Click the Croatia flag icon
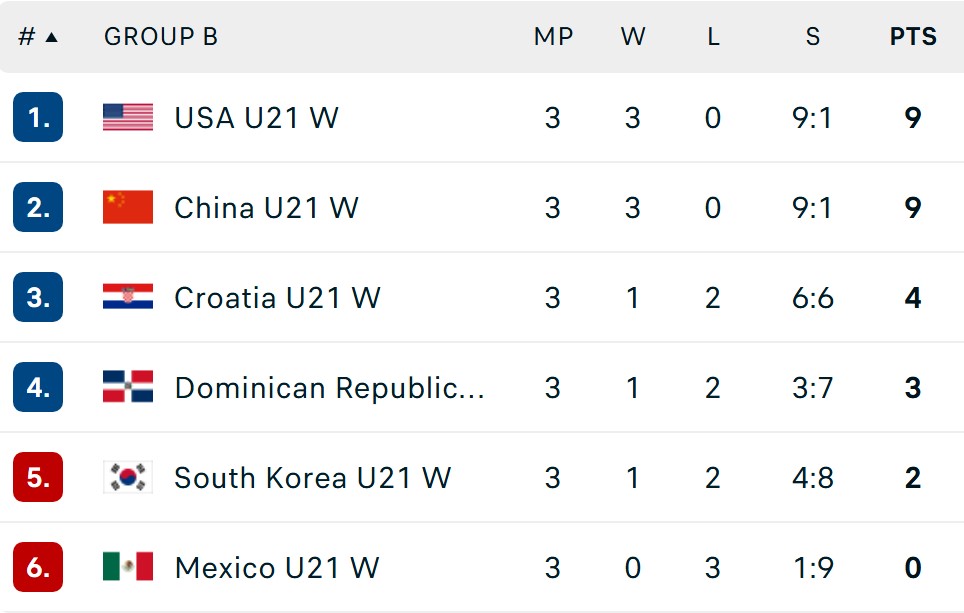 pos(128,296)
